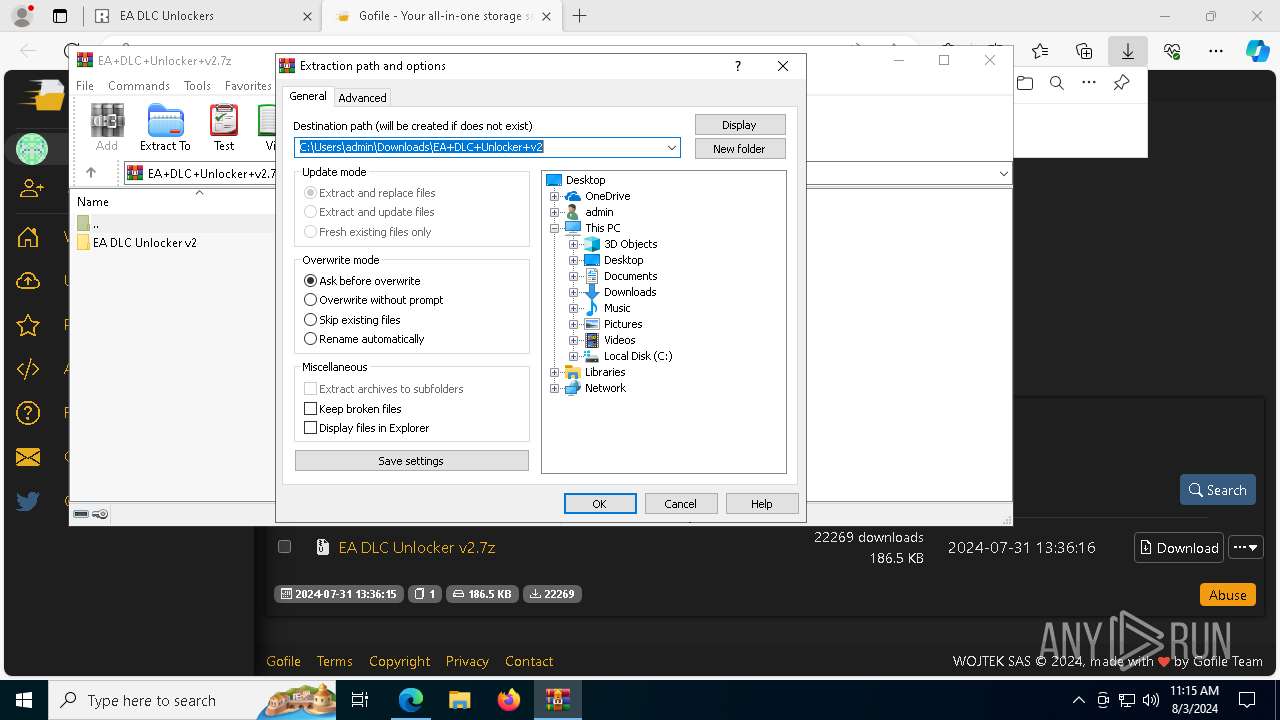Viewport: 1280px width, 720px height.
Task: Open Edge settings and more menu
Action: tap(1216, 51)
